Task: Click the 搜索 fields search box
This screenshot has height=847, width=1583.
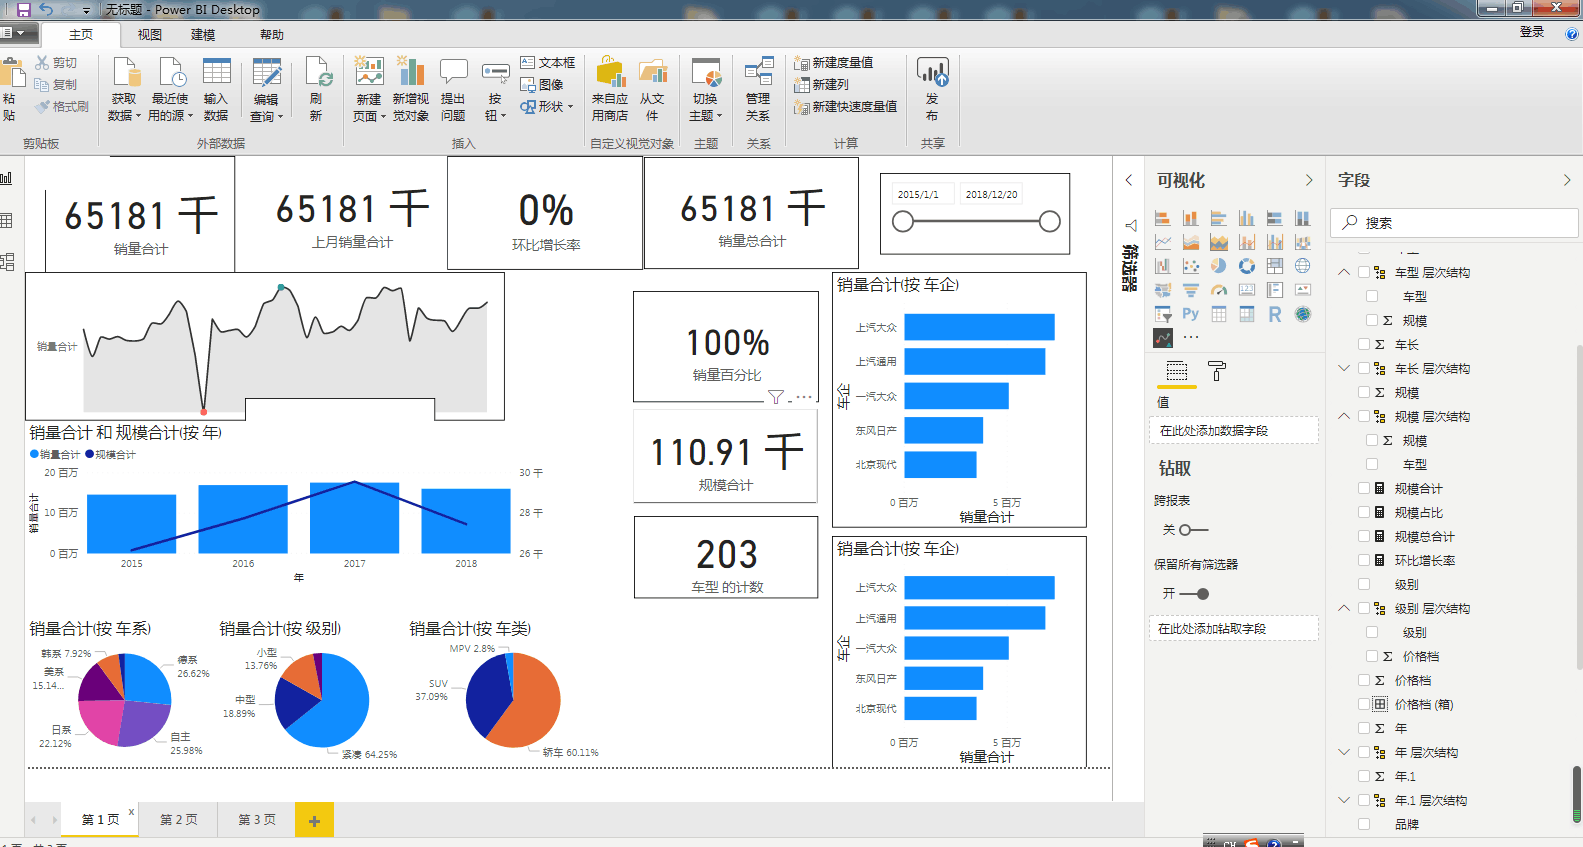Action: tap(1454, 222)
